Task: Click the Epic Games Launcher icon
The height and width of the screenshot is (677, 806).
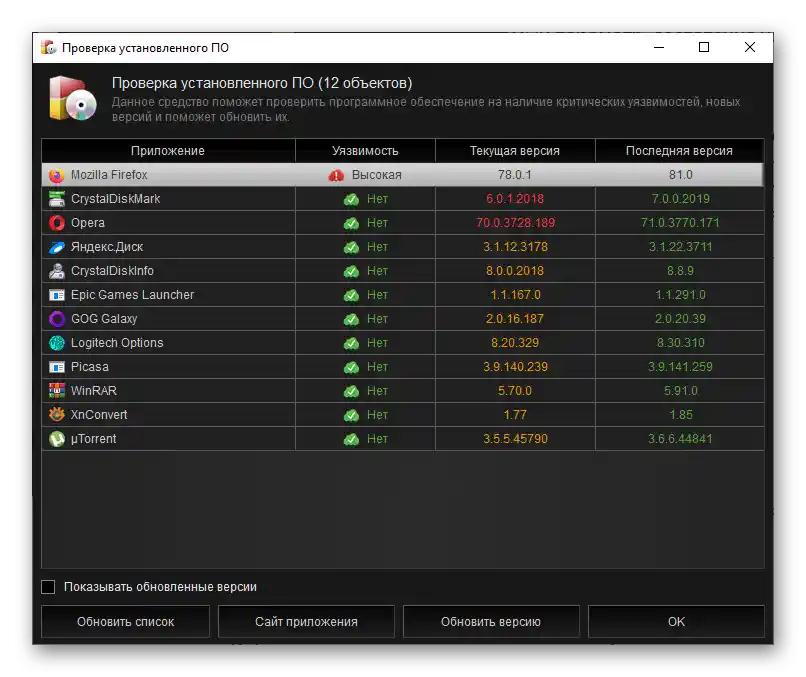Action: click(x=57, y=295)
